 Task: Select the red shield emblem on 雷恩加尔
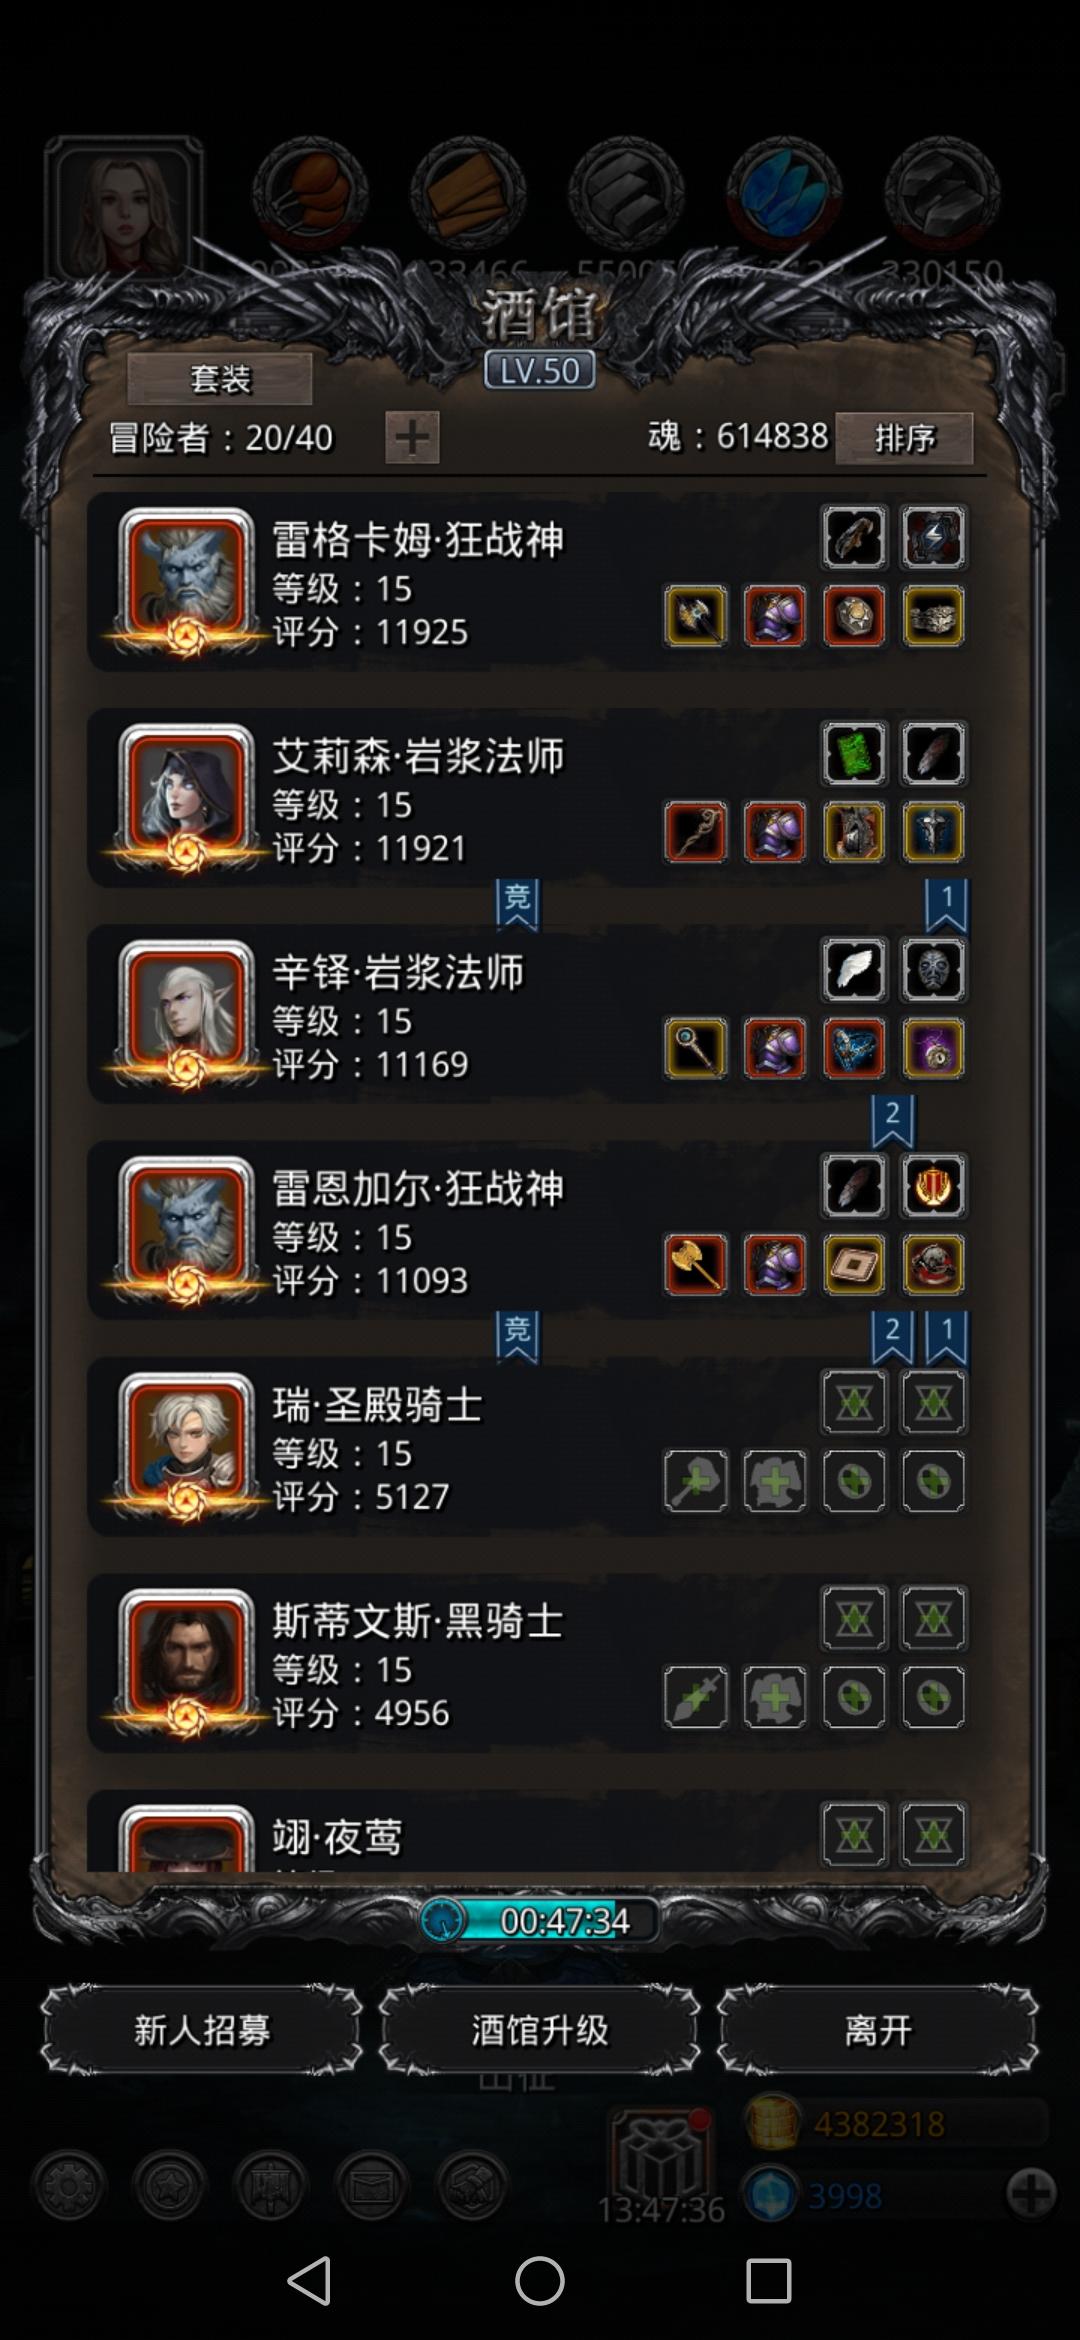coord(933,1186)
